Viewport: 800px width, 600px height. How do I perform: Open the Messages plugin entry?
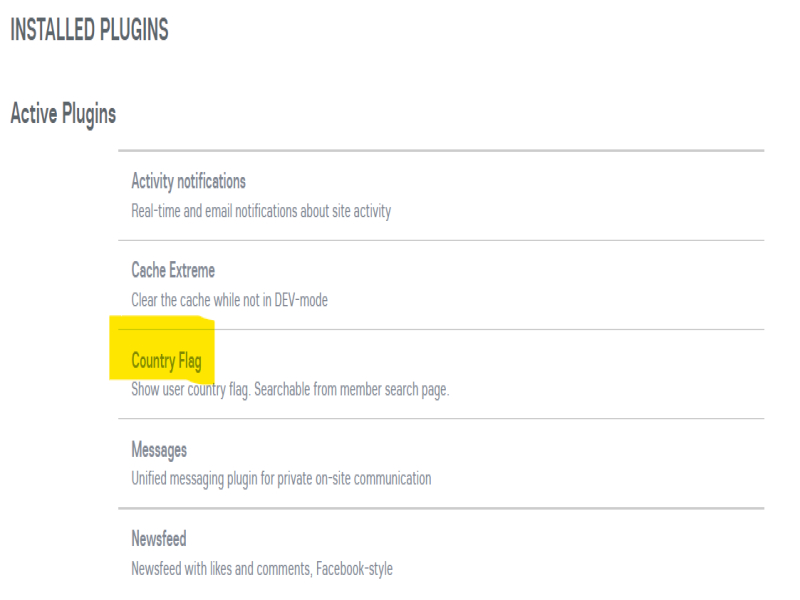pos(159,450)
